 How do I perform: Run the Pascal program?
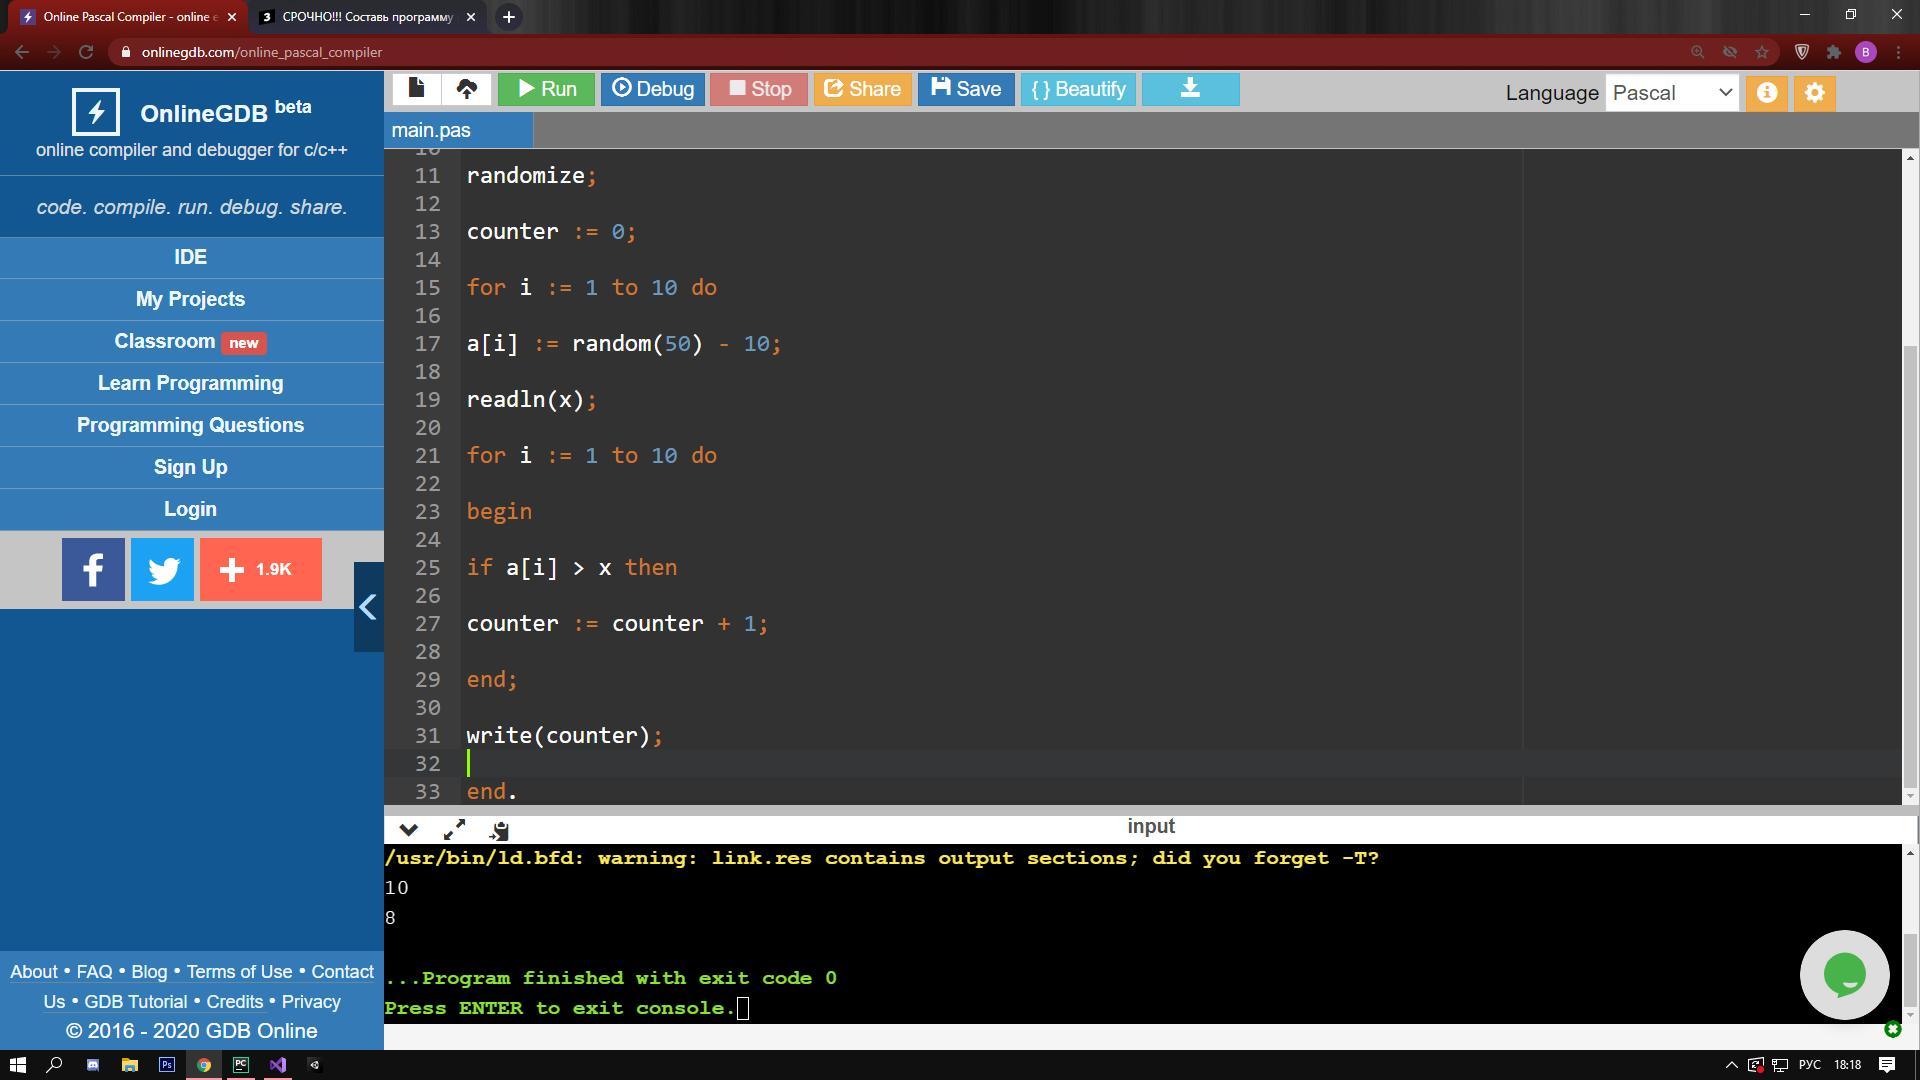tap(546, 89)
